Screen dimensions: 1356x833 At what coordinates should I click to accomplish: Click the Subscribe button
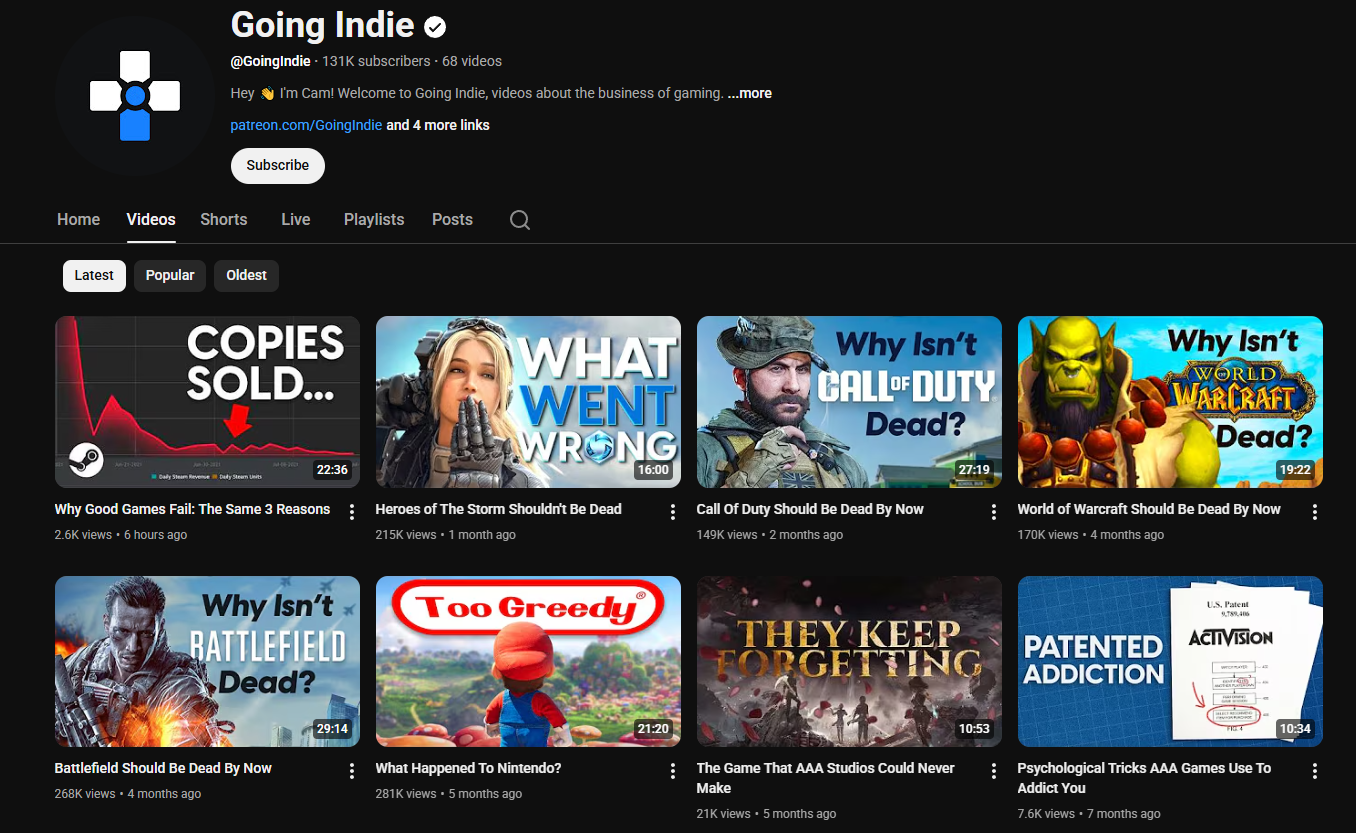click(278, 166)
